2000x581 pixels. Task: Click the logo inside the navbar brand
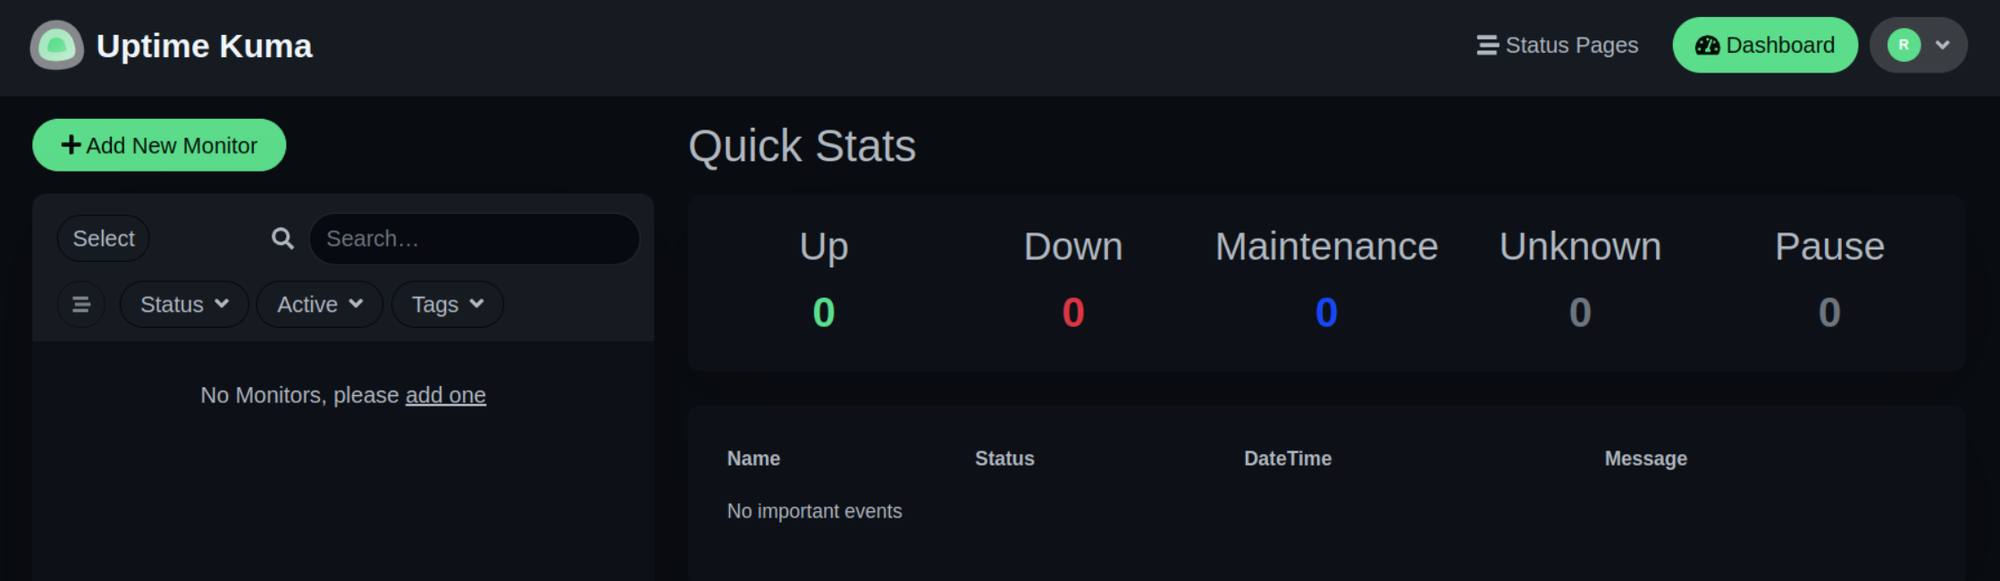click(57, 45)
